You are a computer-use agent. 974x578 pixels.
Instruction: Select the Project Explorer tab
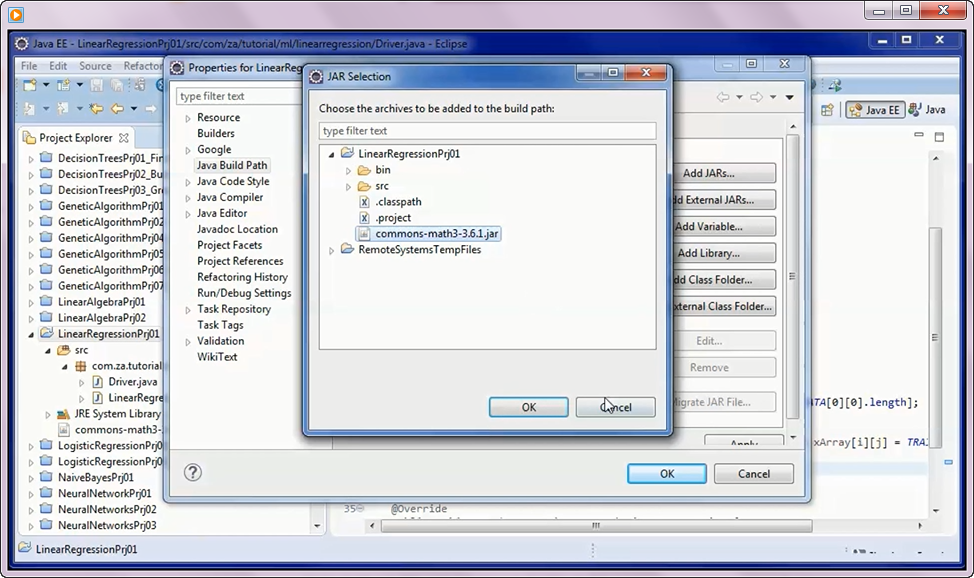75,137
